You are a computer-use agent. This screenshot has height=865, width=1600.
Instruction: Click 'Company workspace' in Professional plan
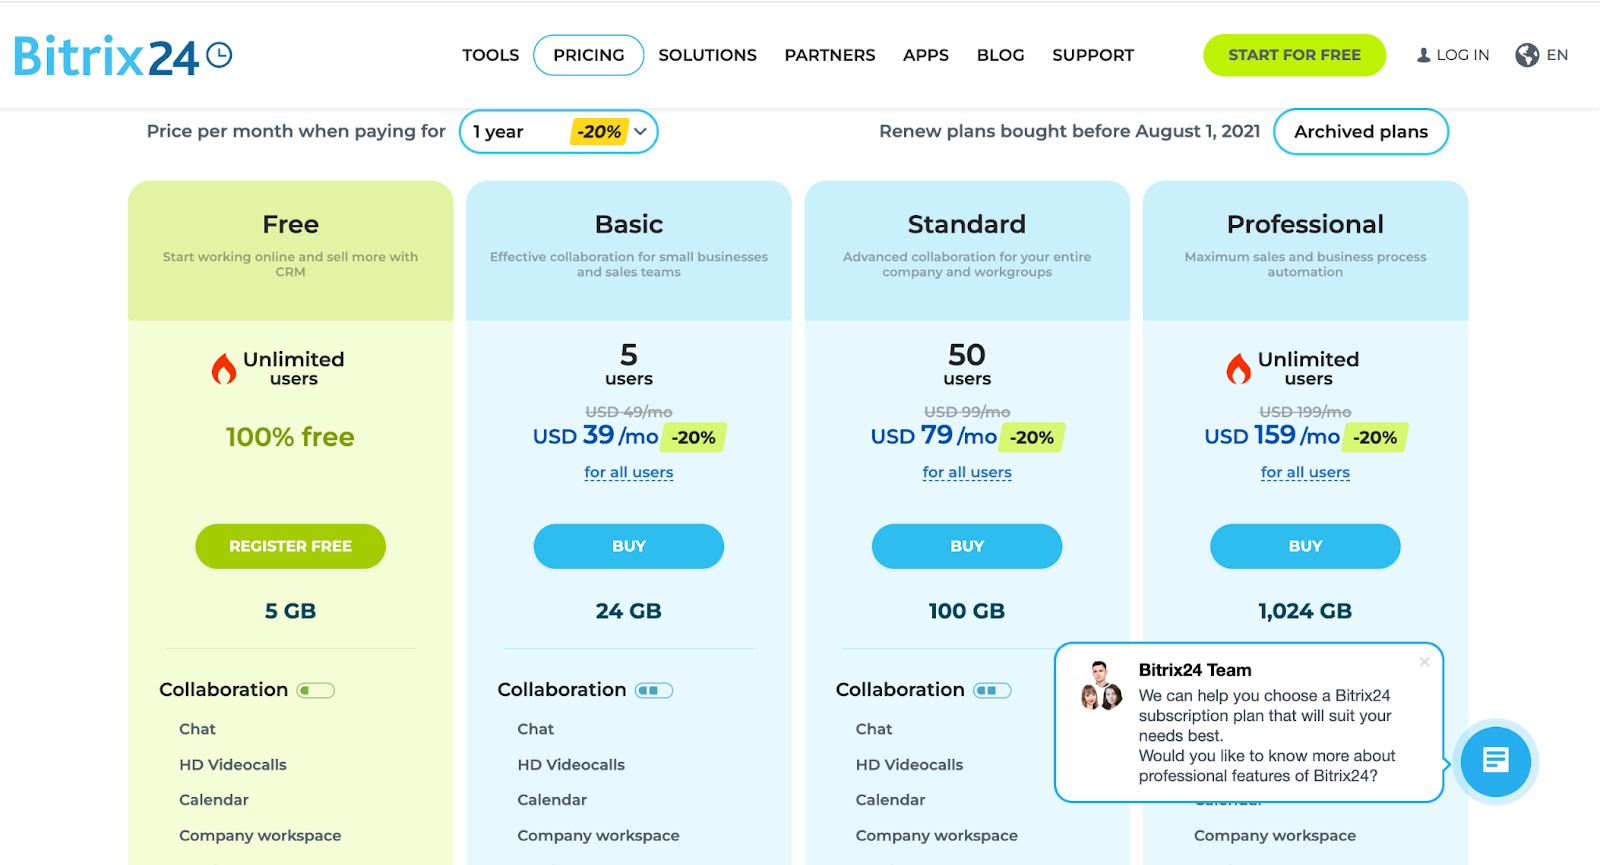(1275, 836)
